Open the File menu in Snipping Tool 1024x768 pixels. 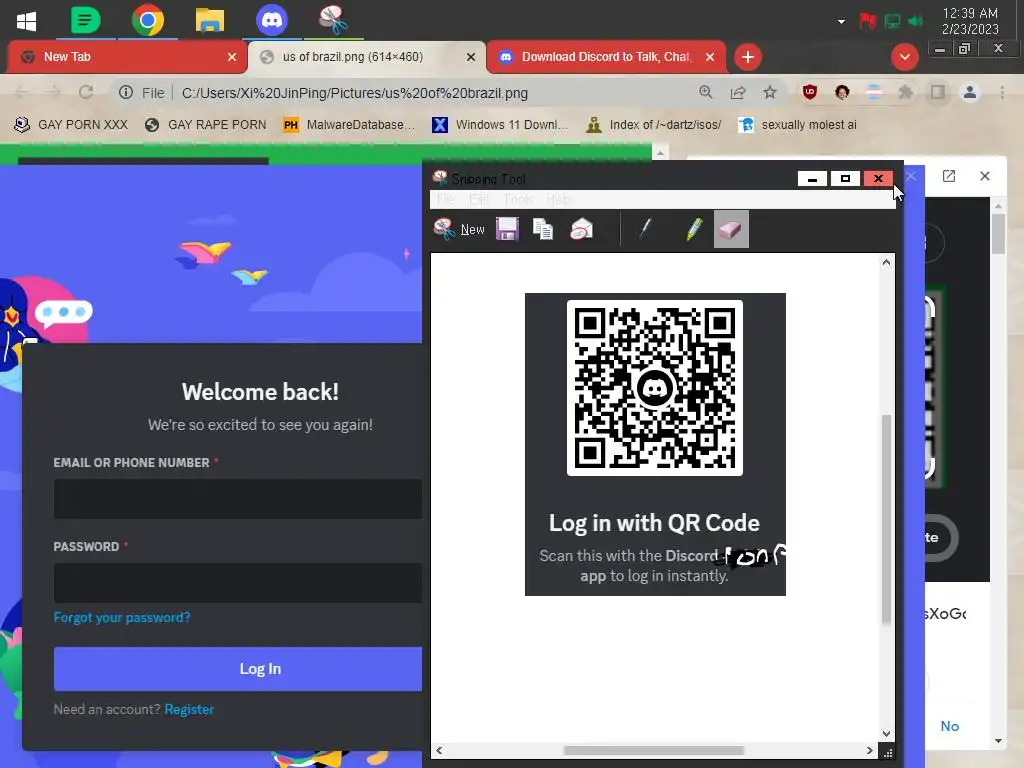(446, 199)
